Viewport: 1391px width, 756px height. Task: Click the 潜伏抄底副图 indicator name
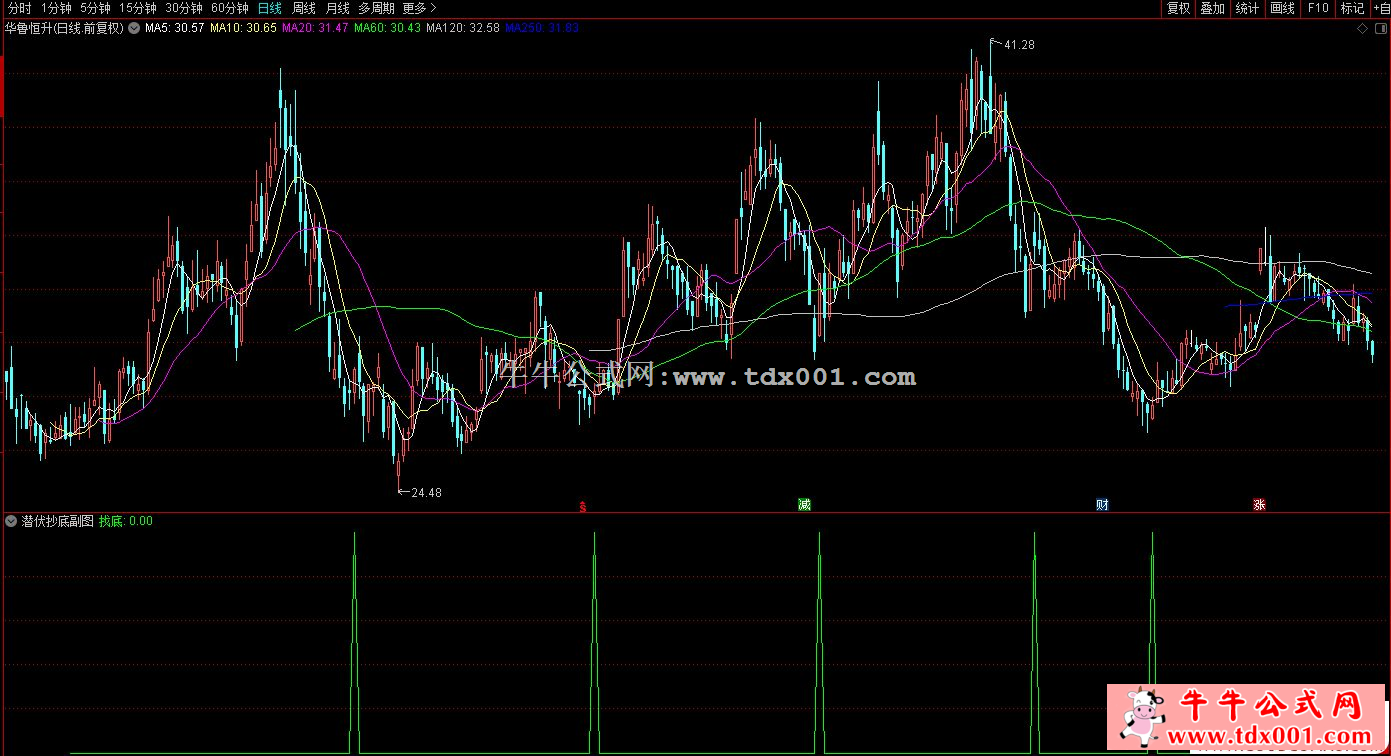click(57, 521)
